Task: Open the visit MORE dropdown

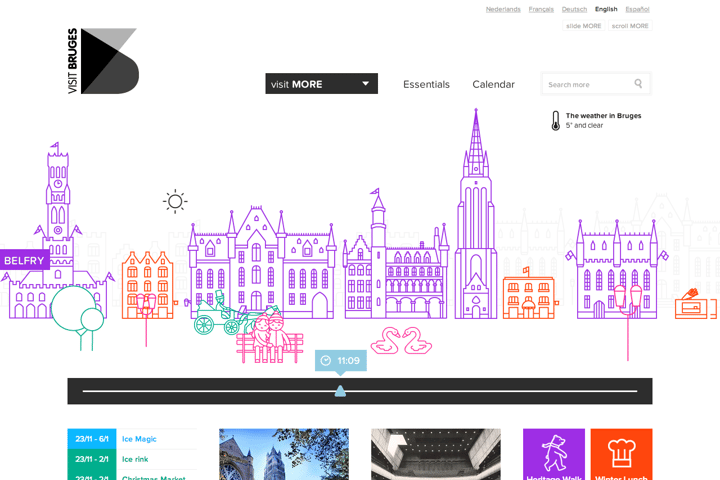Action: tap(321, 84)
